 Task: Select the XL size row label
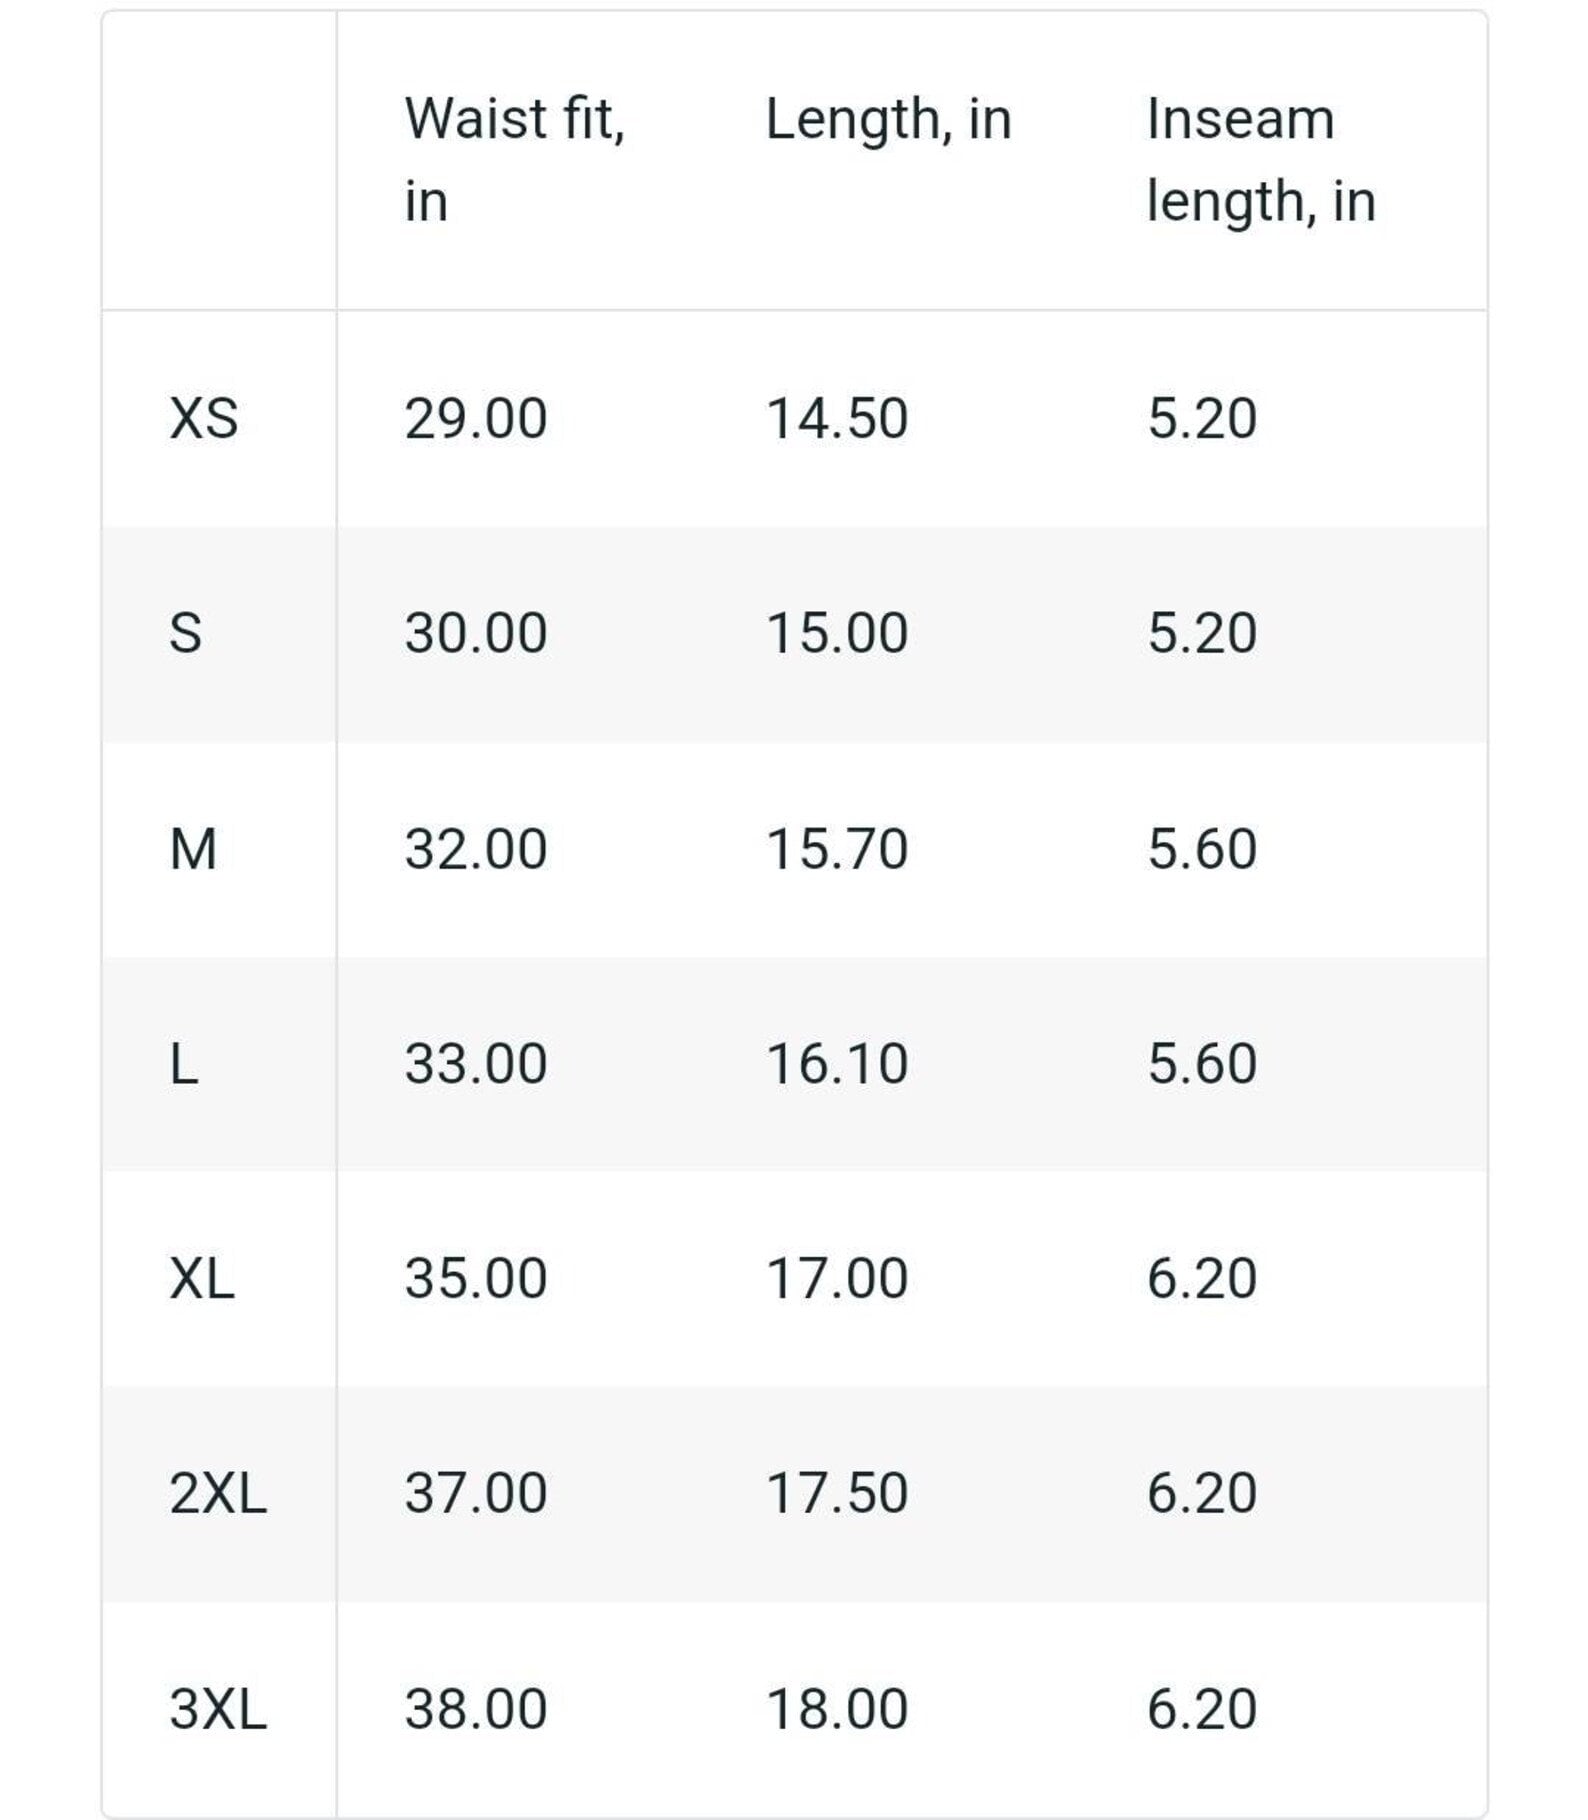pos(202,1278)
